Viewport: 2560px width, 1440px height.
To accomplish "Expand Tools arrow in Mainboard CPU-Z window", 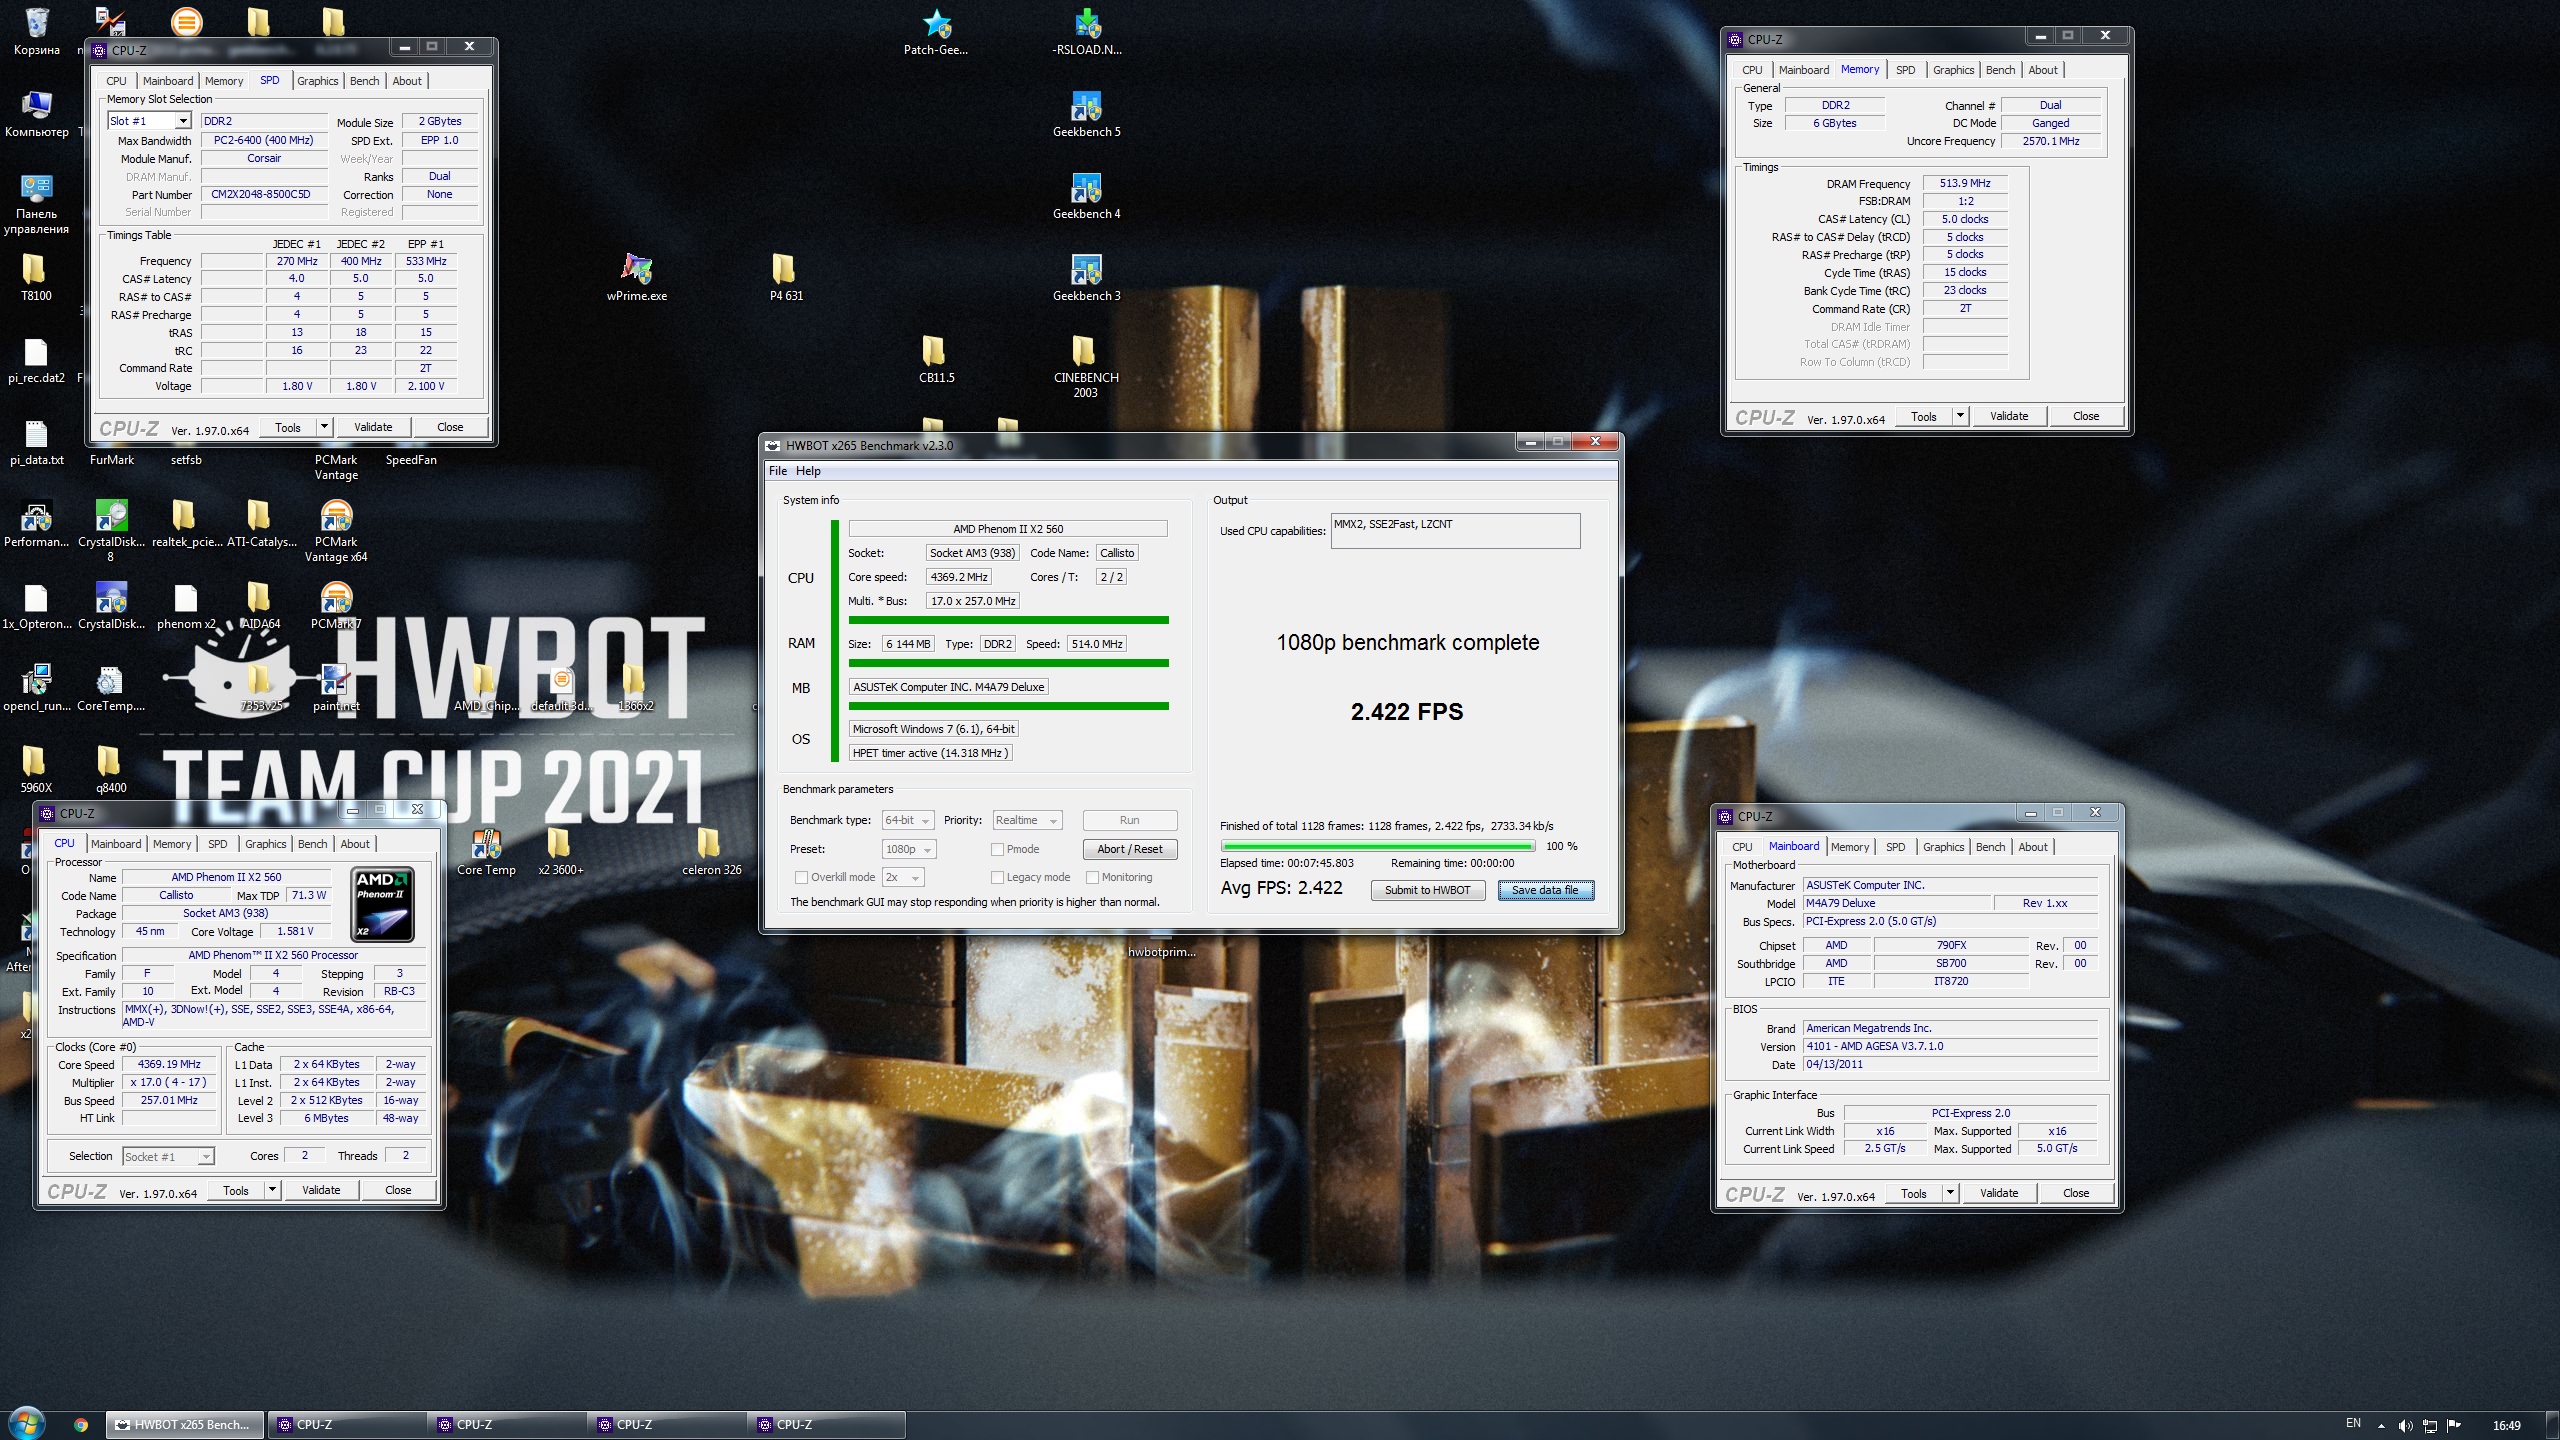I will [1950, 1193].
